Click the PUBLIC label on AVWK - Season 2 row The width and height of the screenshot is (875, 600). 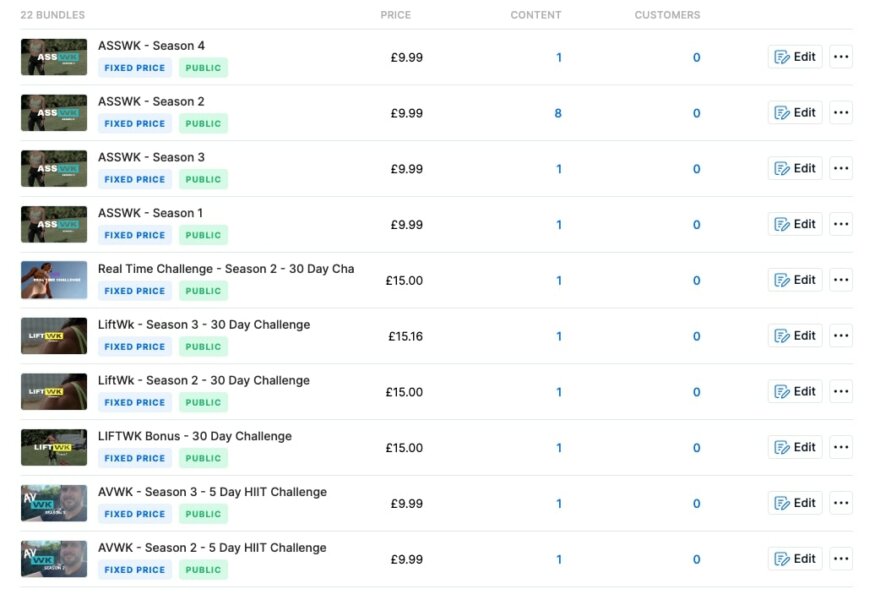(203, 569)
